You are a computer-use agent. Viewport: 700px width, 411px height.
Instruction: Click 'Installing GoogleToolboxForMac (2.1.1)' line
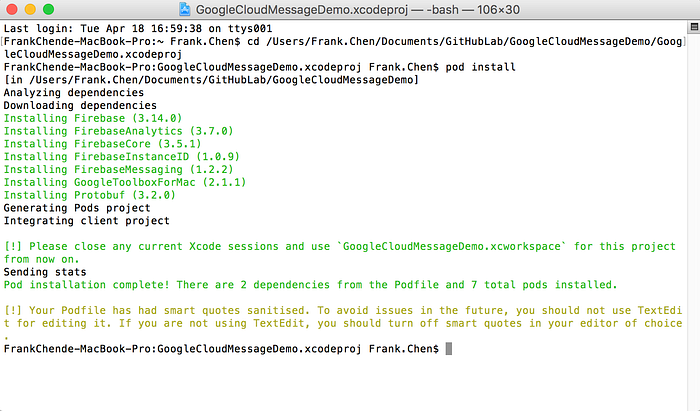(125, 182)
